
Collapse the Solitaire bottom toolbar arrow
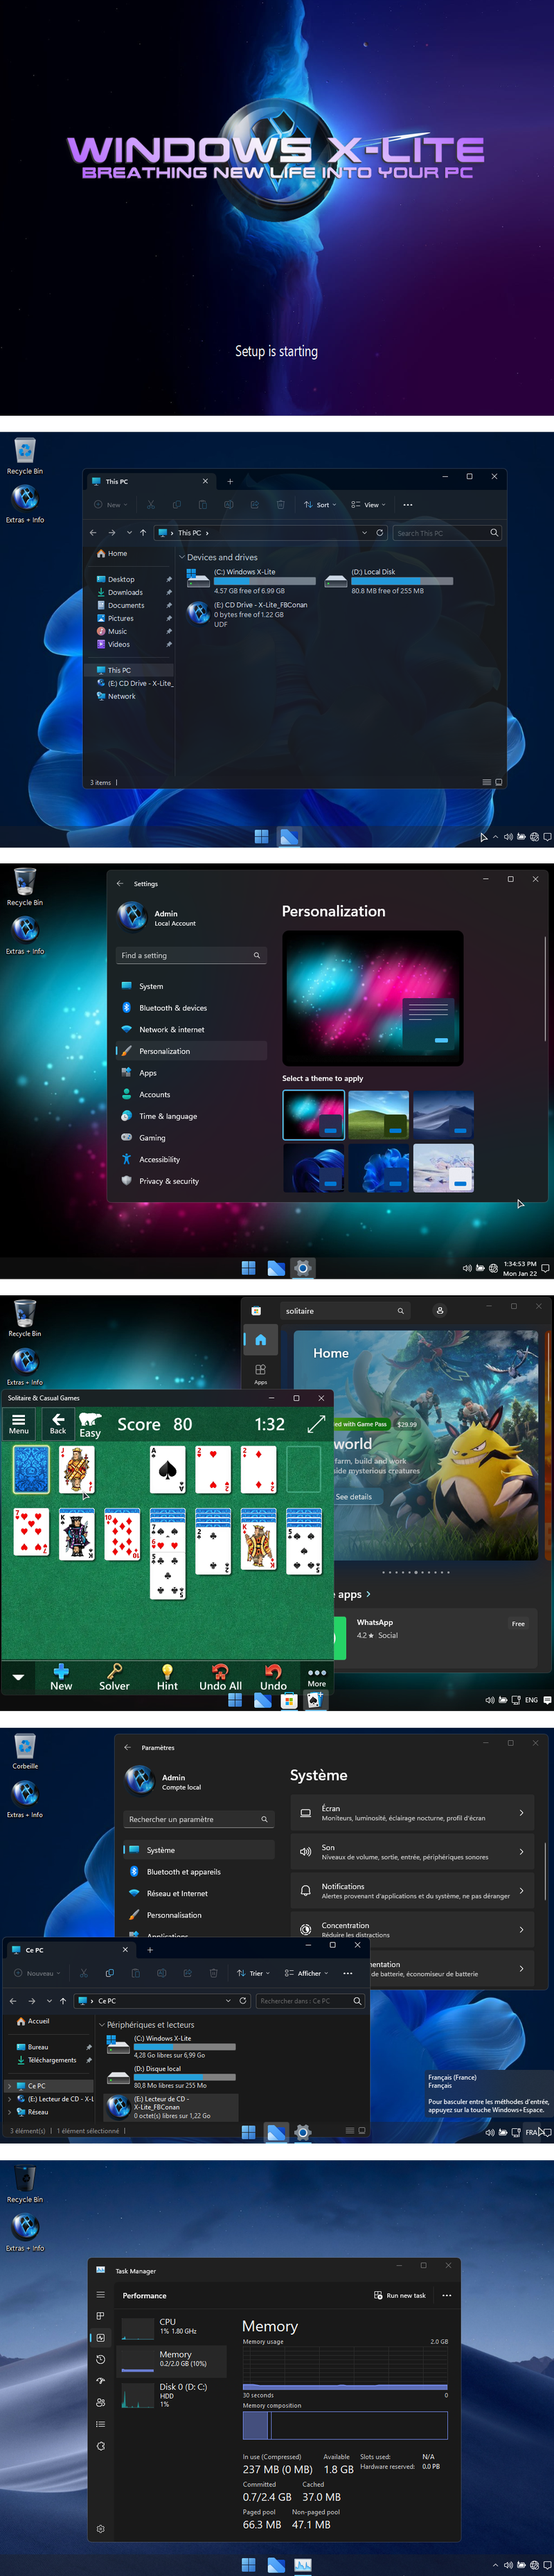click(18, 1677)
